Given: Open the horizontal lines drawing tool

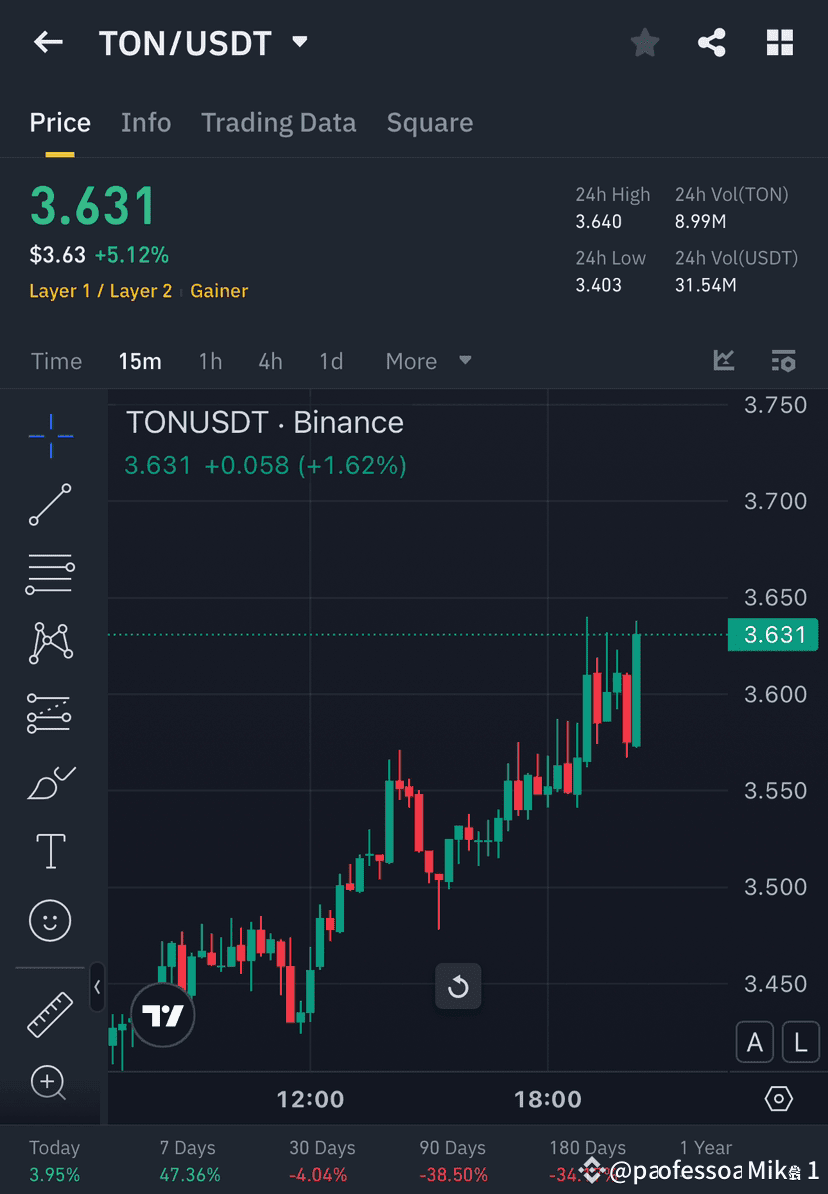Looking at the screenshot, I should [50, 574].
